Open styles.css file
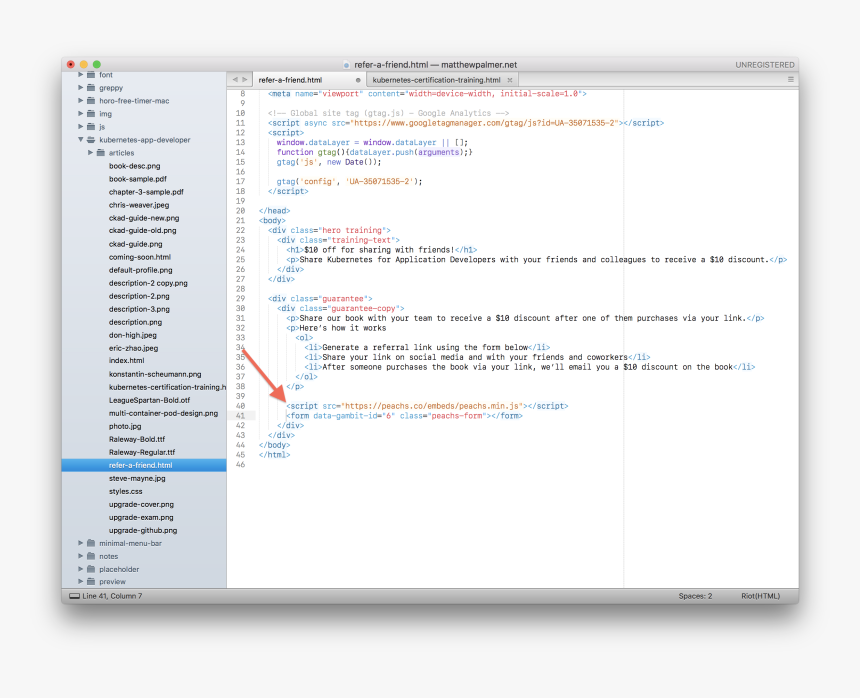Viewport: 860px width, 698px height. tap(126, 492)
